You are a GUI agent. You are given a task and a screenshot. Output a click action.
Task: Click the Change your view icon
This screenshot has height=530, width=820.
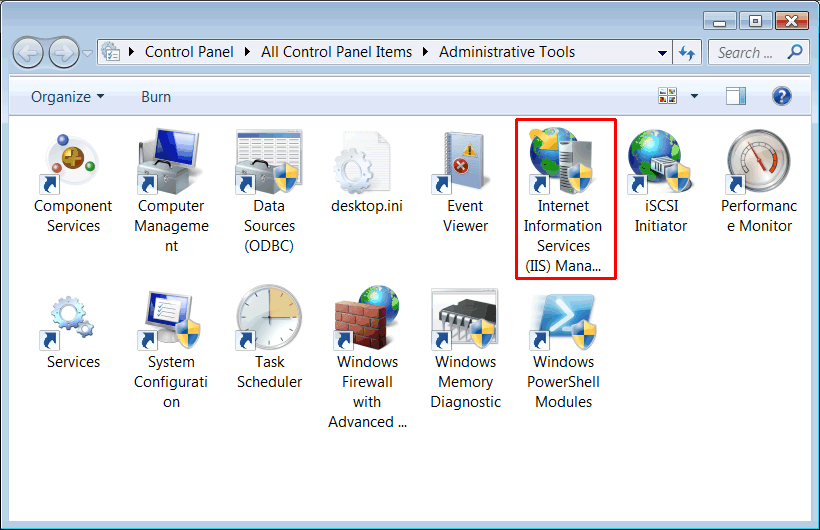(x=668, y=96)
